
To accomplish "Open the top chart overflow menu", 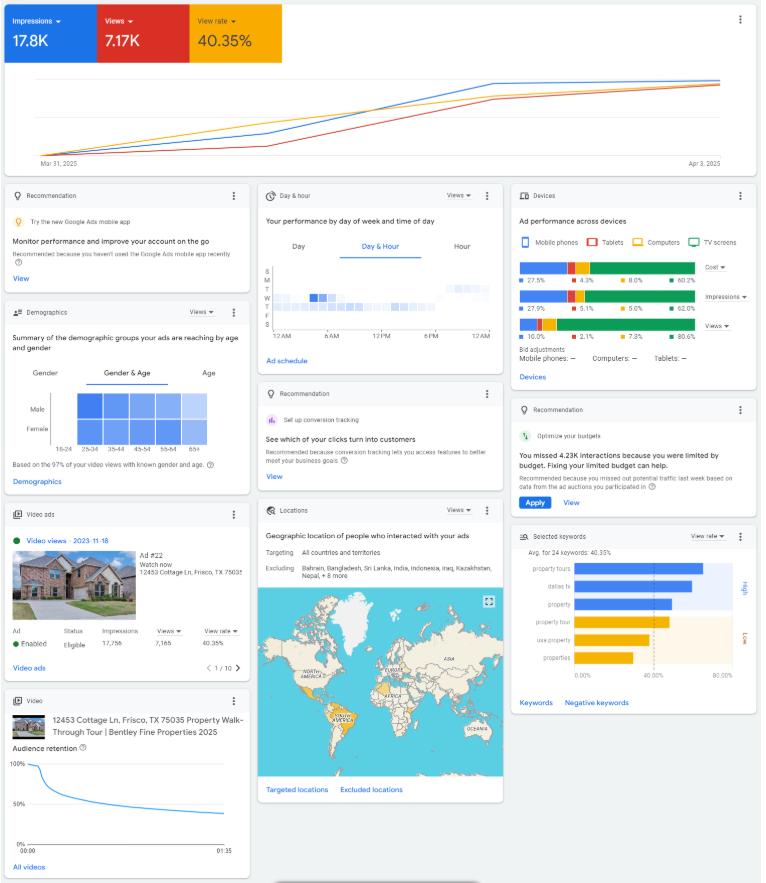I will tap(740, 19).
